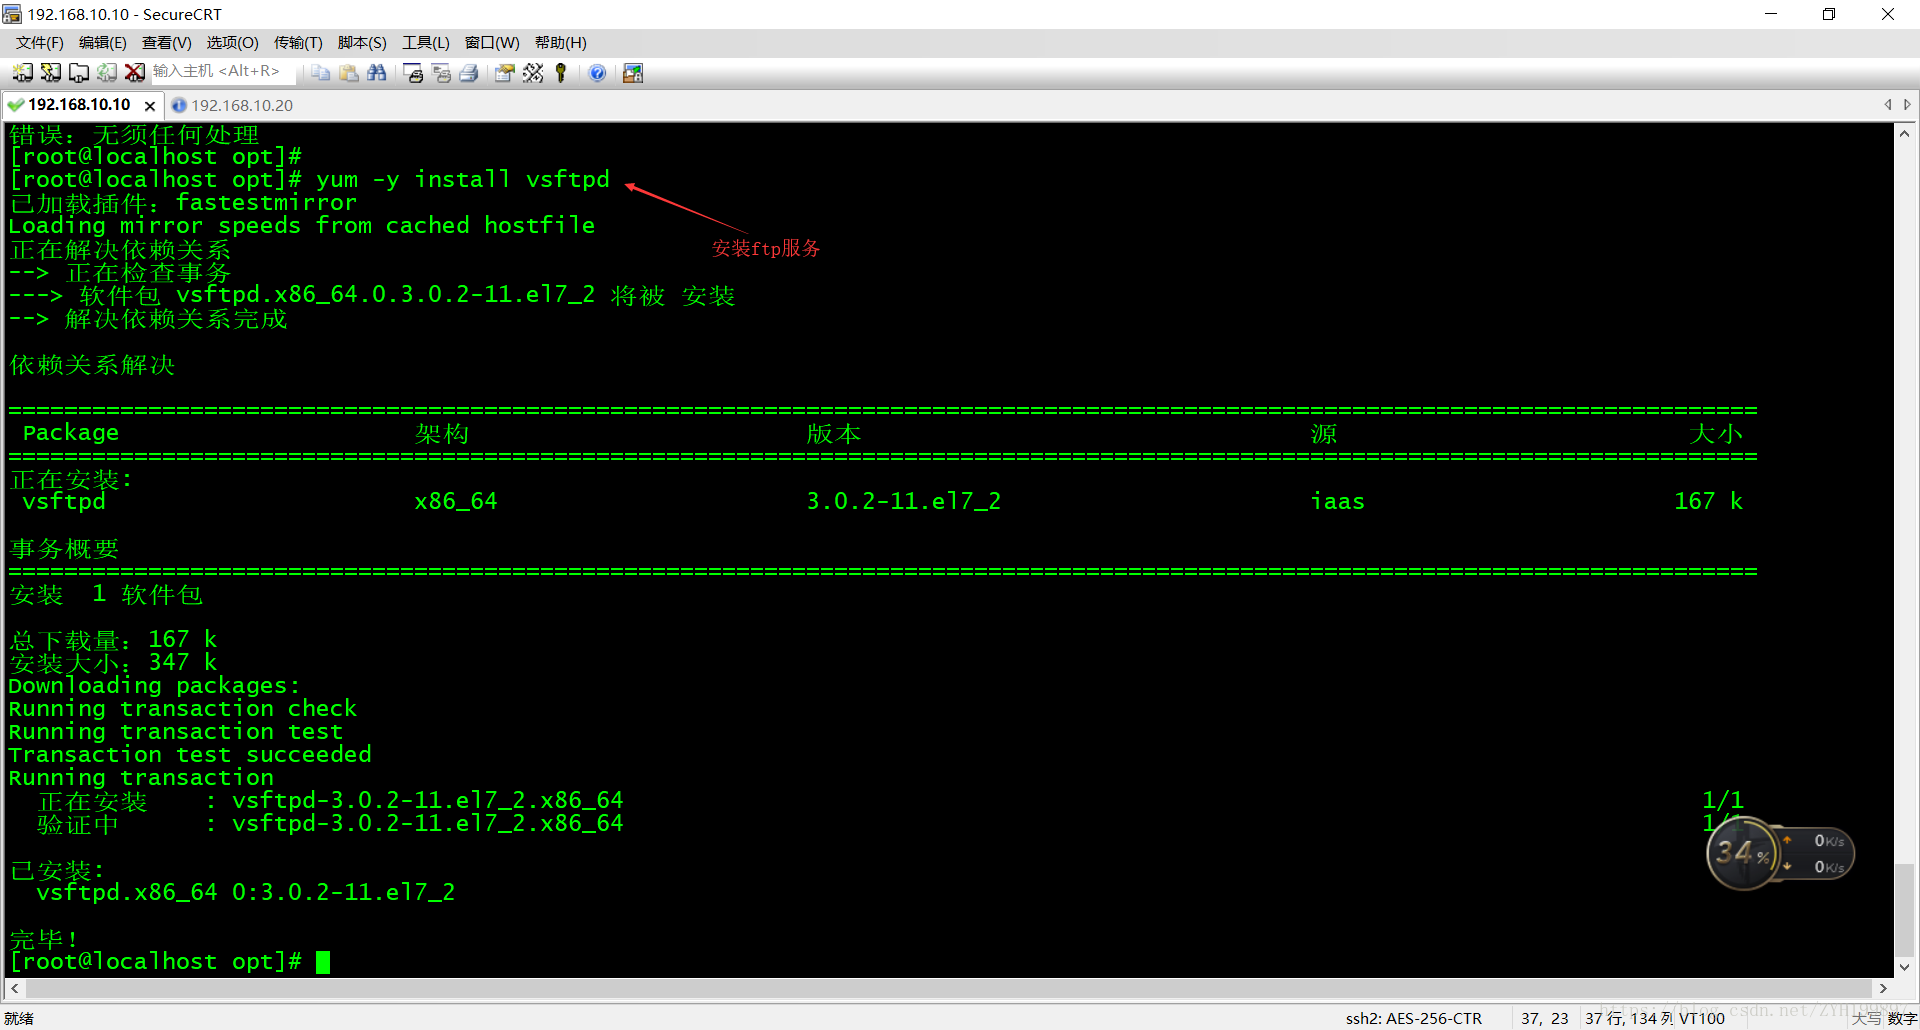
Task: Click the blue Help question mark icon
Action: (597, 73)
